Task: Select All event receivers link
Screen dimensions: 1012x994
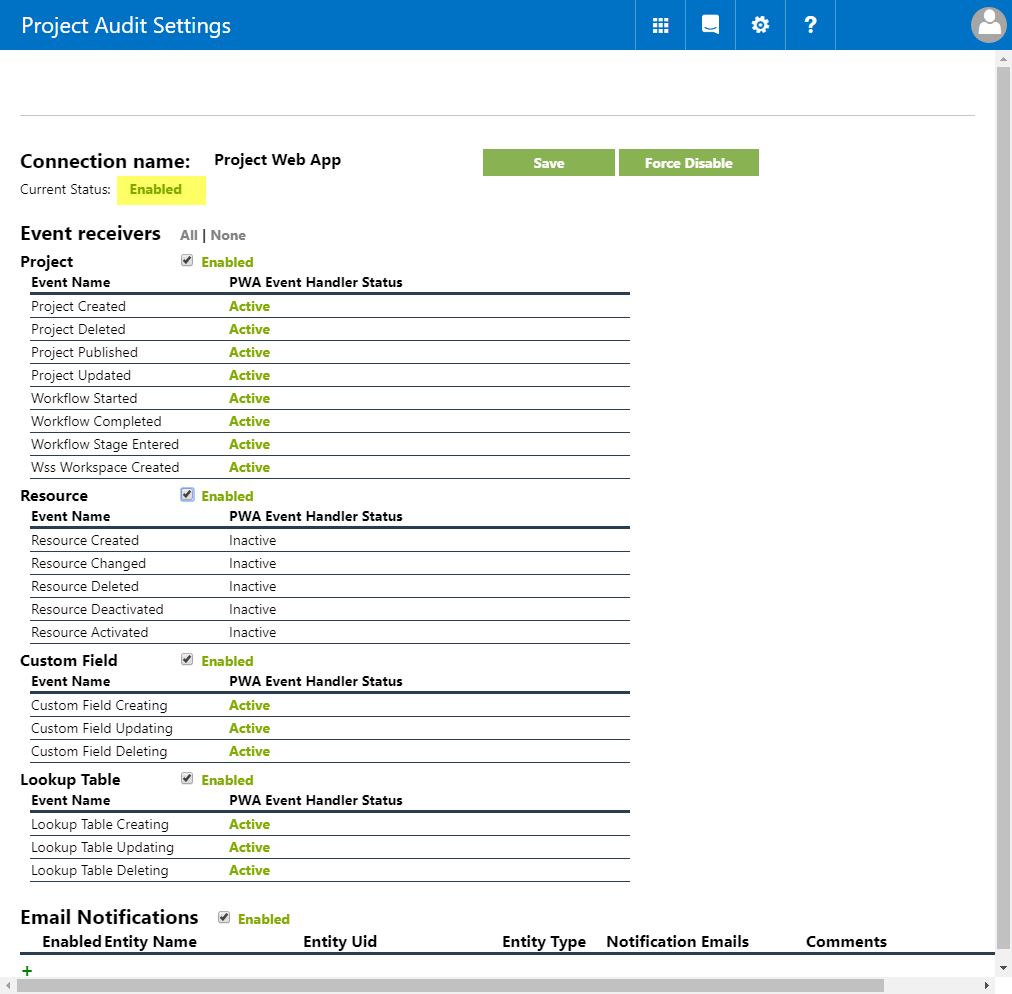Action: (x=189, y=236)
